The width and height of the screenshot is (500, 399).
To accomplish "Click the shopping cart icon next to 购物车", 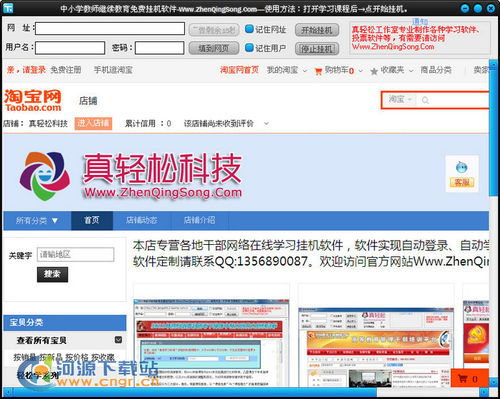I will (318, 71).
